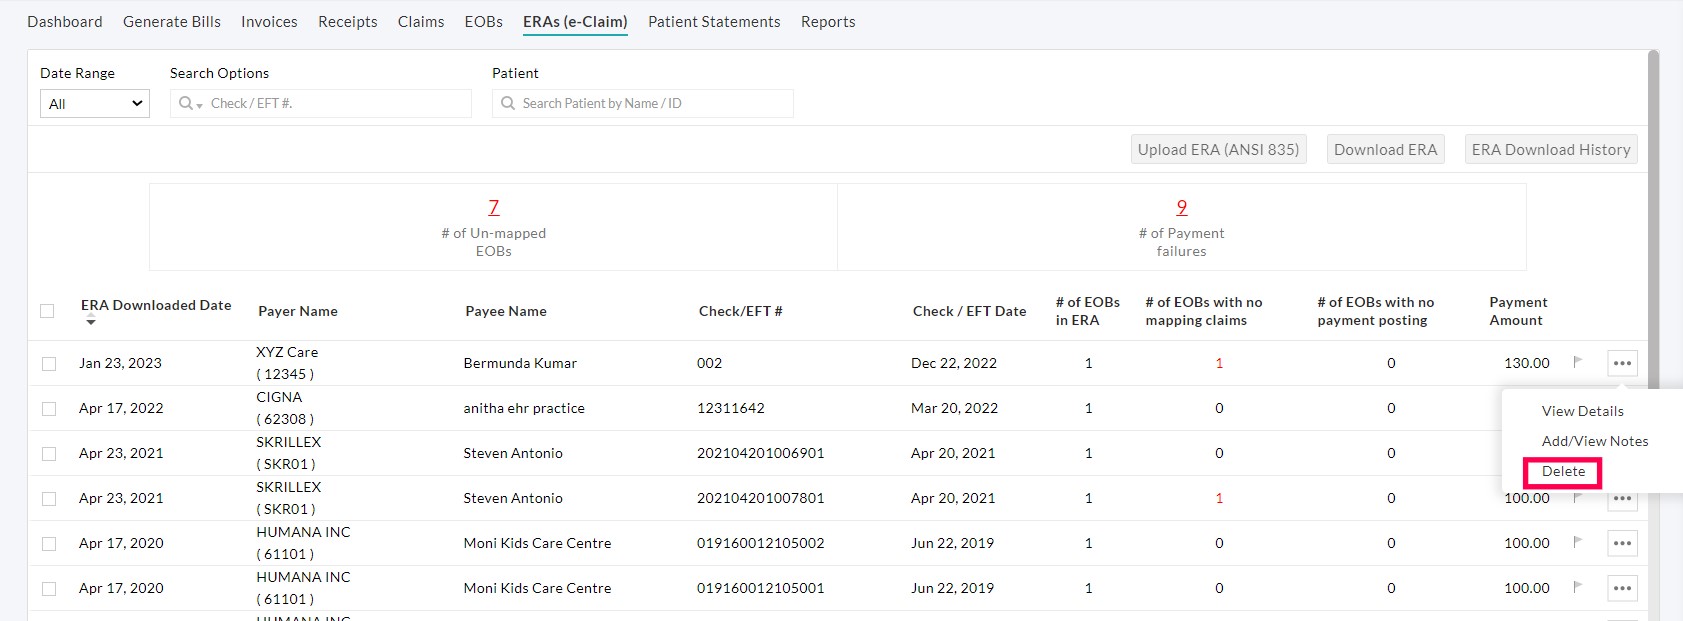
Task: Sort by ERA Downloaded Date arrow
Action: pyautogui.click(x=91, y=322)
